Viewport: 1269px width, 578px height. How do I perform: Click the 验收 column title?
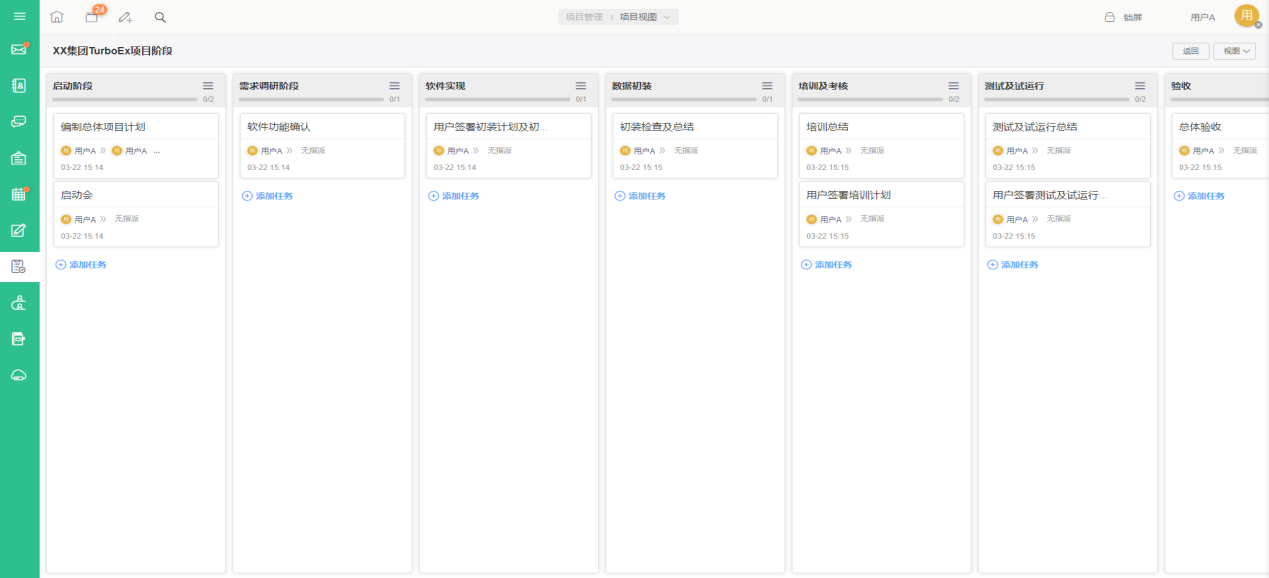[x=1181, y=86]
